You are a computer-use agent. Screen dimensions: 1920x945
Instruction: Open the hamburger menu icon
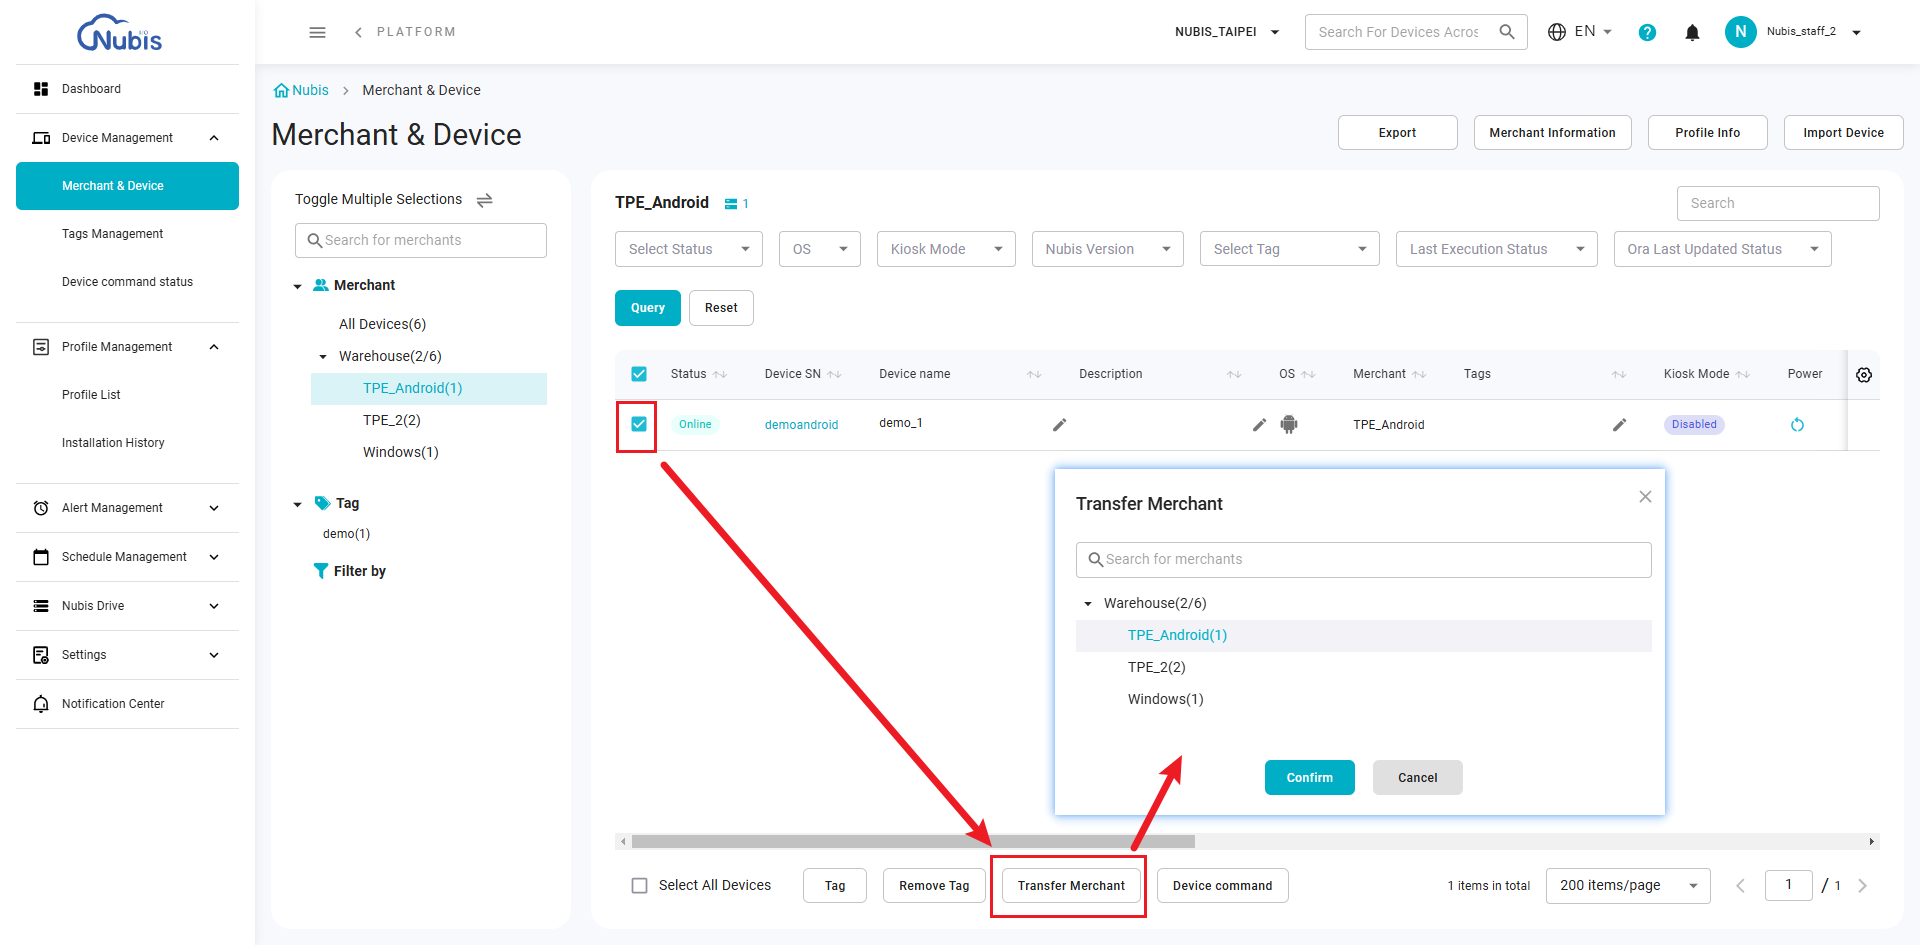(x=317, y=32)
